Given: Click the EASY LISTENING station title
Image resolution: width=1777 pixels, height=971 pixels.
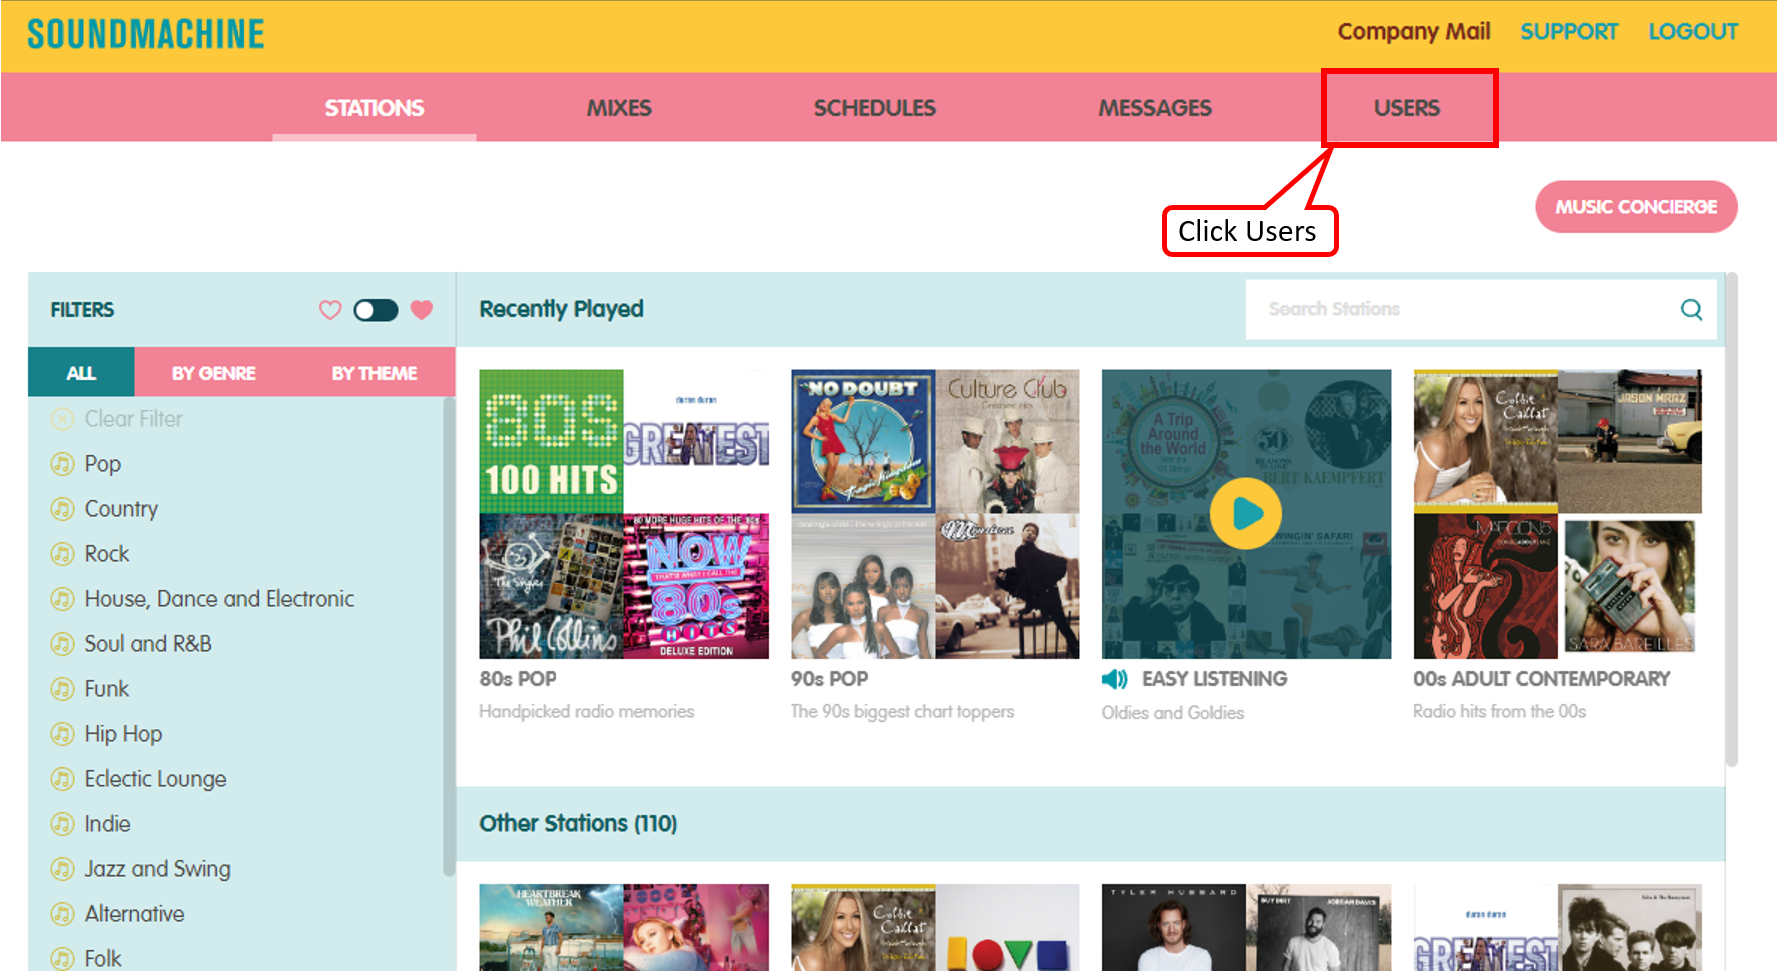Looking at the screenshot, I should [x=1215, y=679].
